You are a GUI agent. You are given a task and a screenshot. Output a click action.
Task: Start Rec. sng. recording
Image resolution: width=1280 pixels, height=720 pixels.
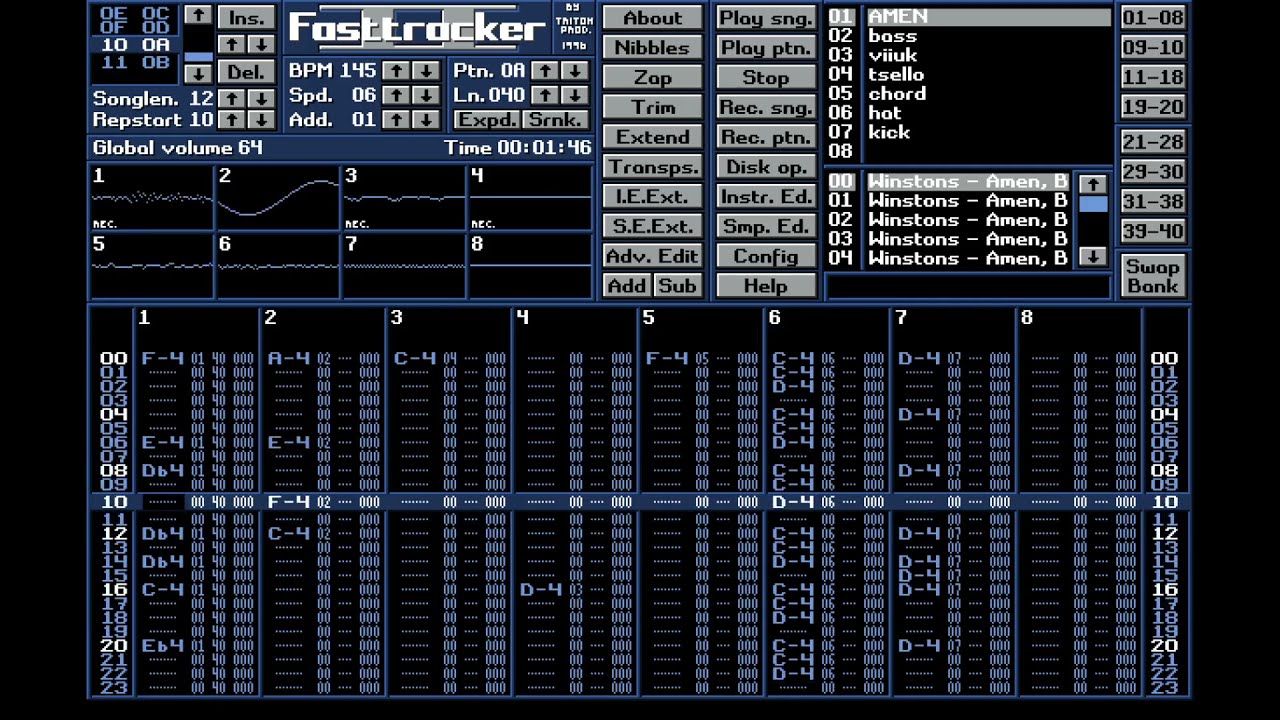click(x=766, y=107)
